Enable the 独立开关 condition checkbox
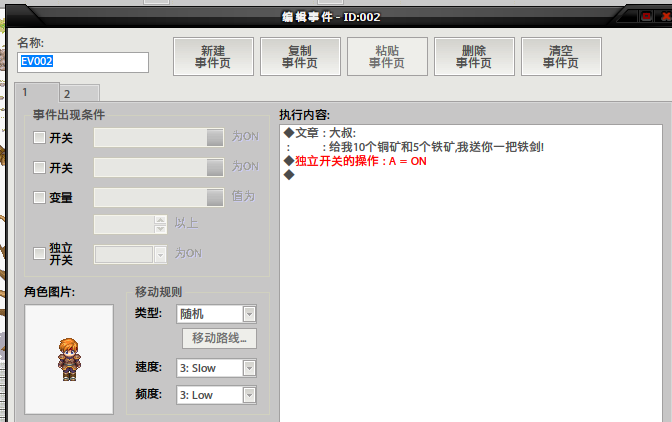Screen dimensions: 672x422 point(39,253)
